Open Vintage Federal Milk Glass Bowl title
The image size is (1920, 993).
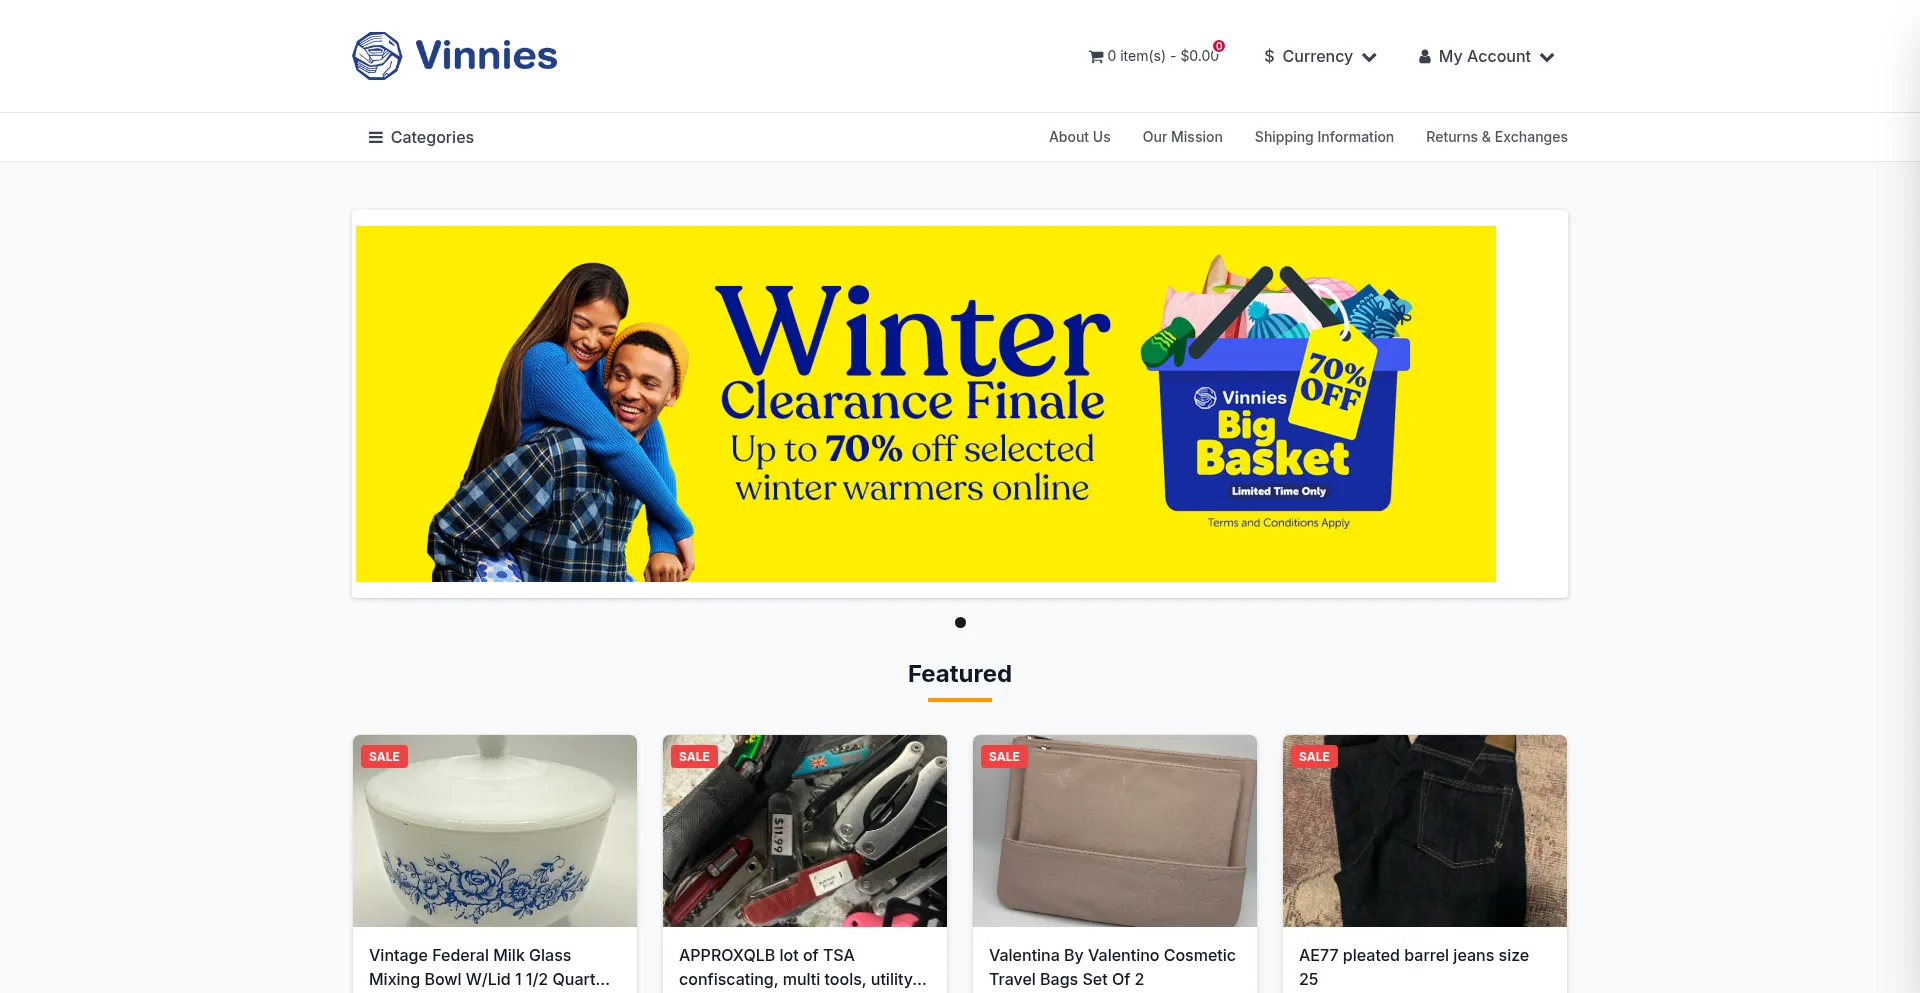click(x=489, y=967)
